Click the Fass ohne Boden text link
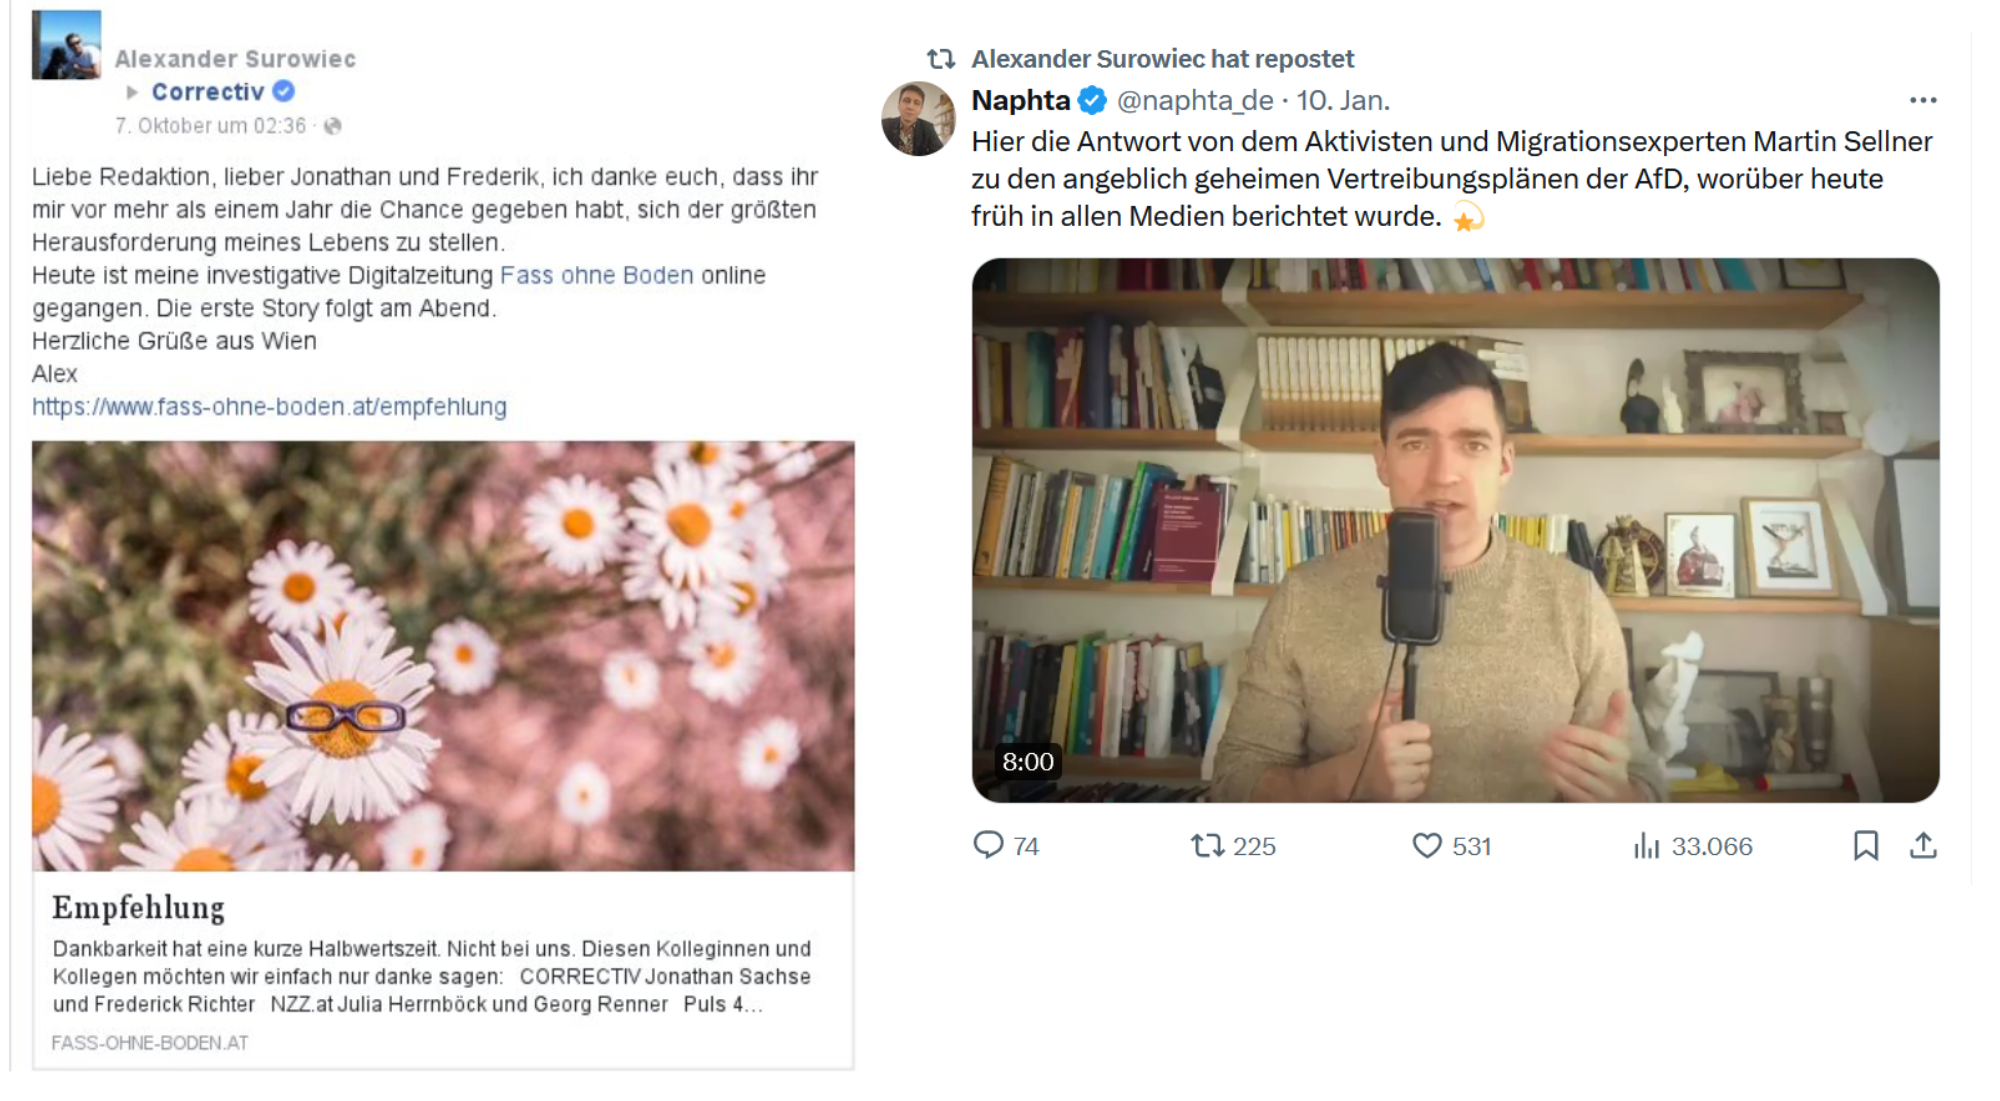 [596, 275]
